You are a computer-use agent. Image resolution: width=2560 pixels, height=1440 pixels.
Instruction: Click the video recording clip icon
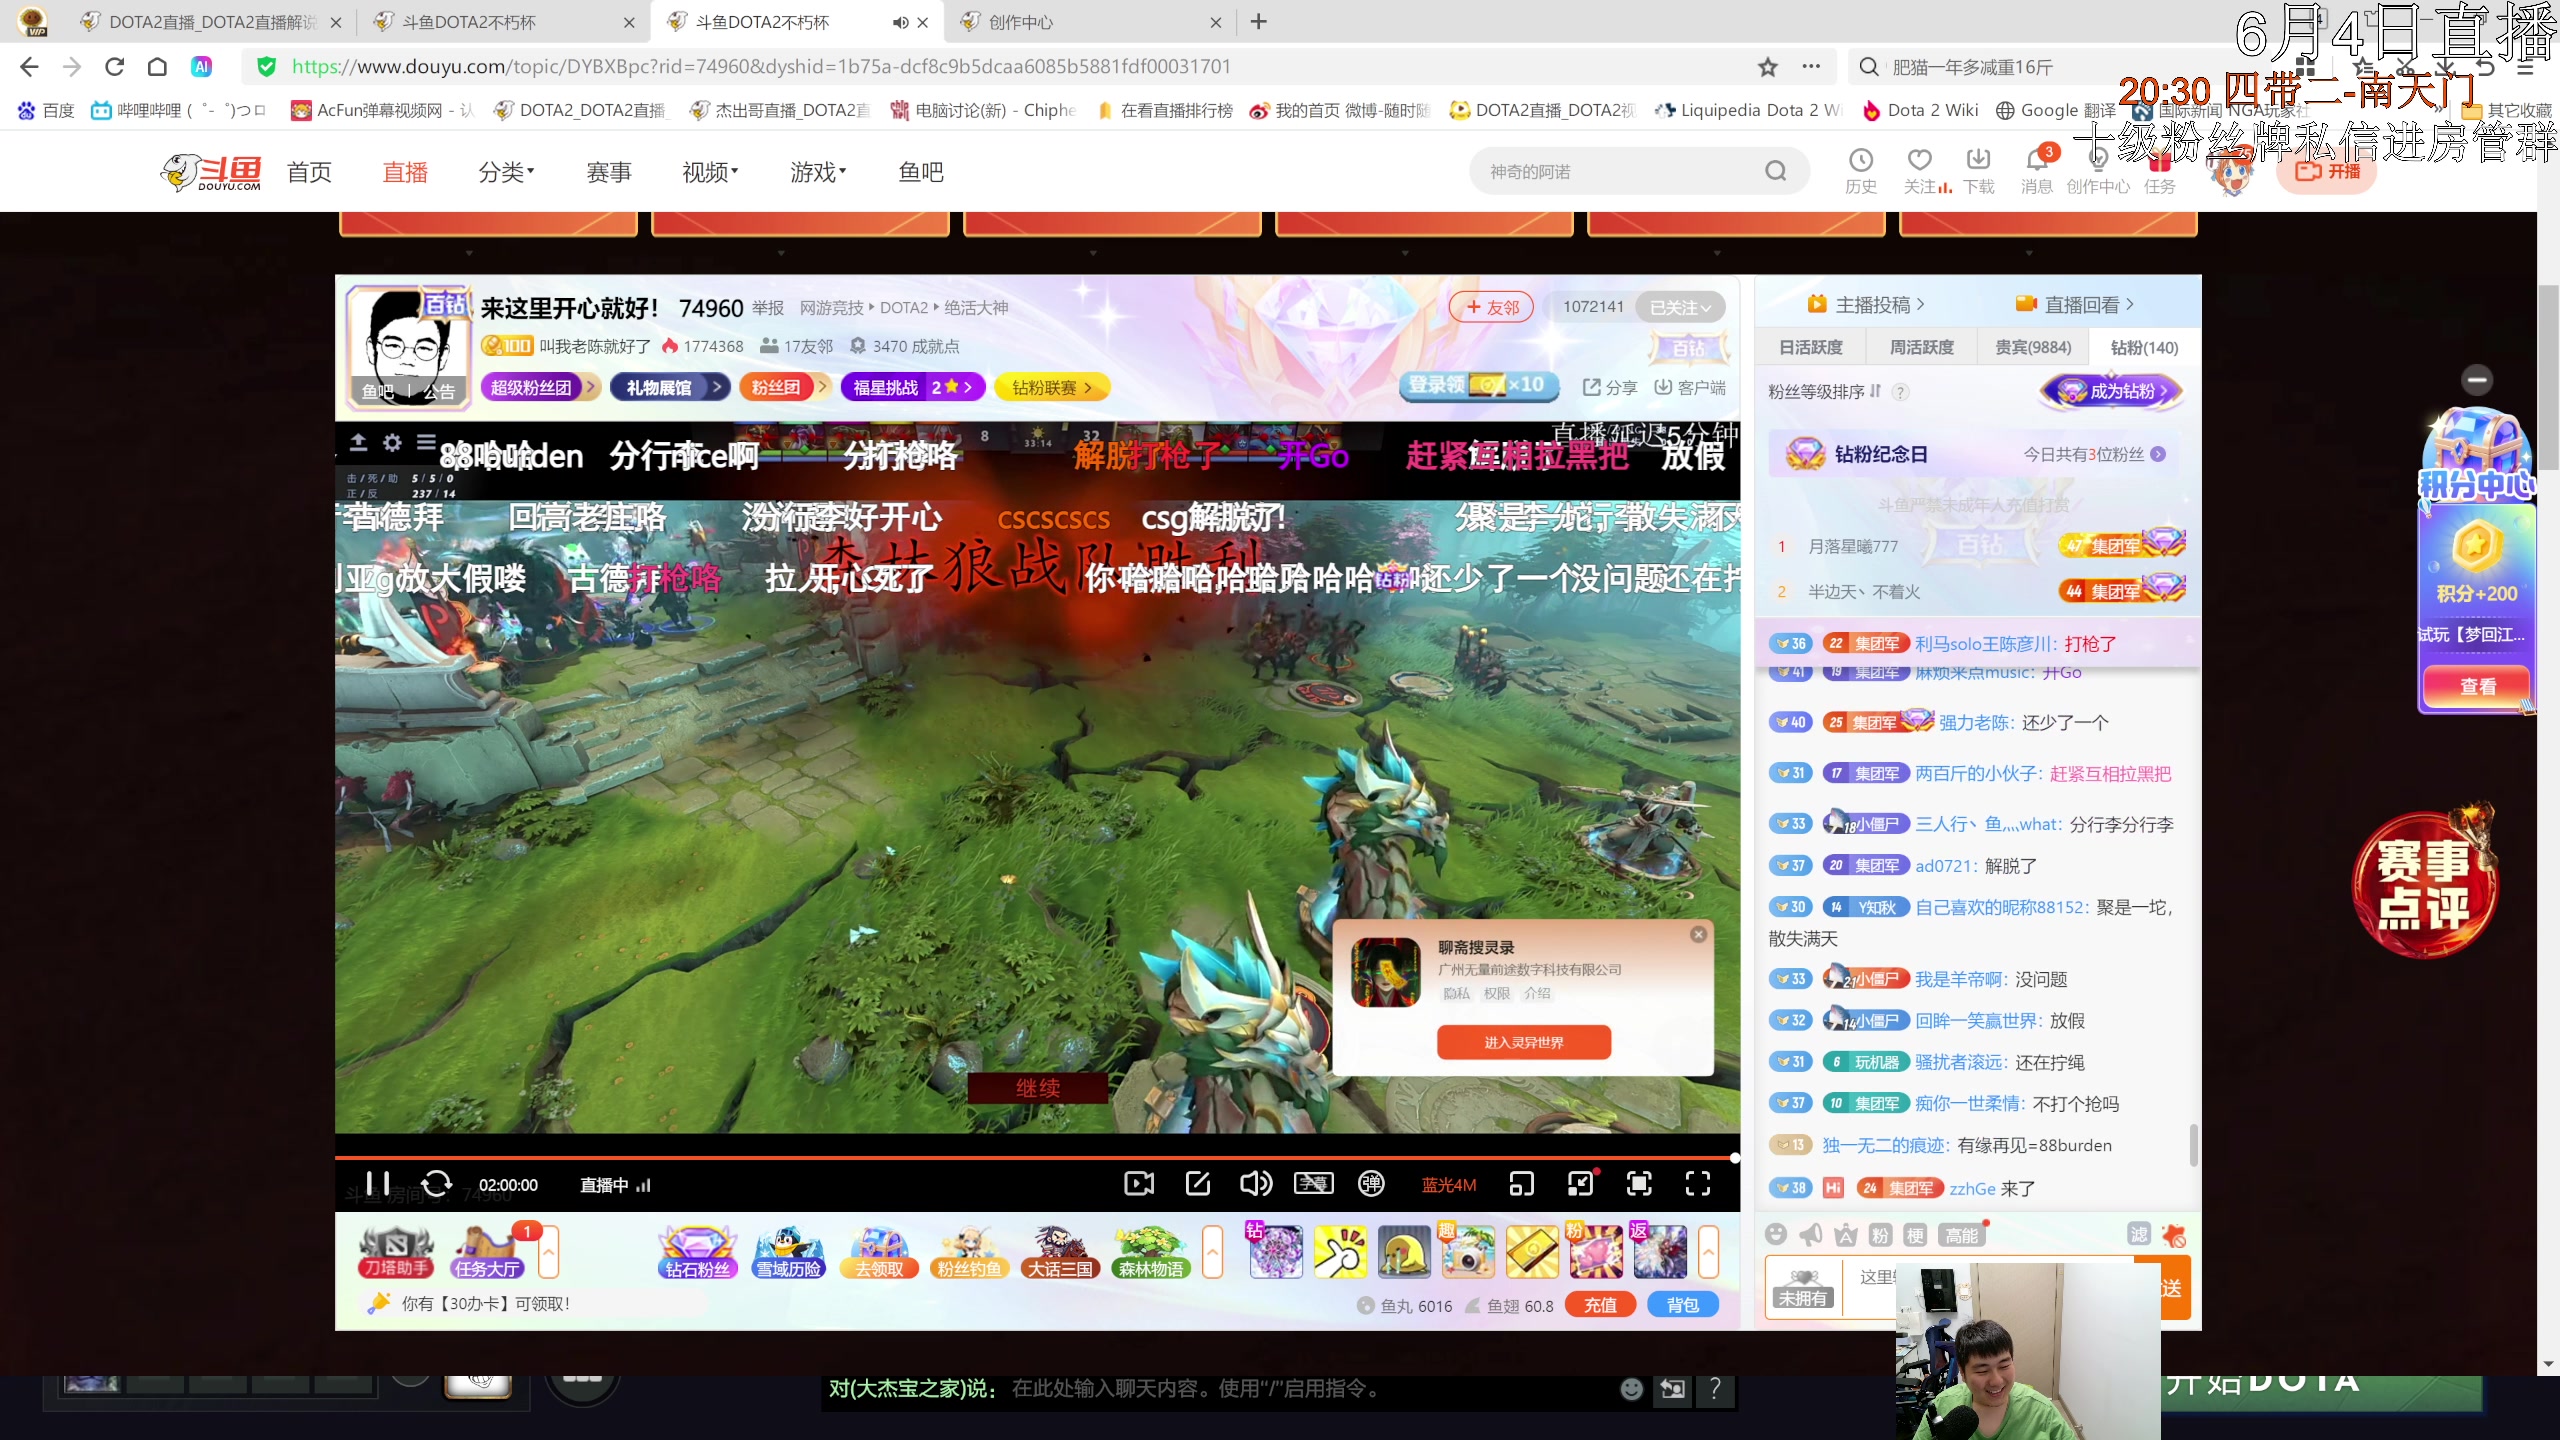(1139, 1184)
